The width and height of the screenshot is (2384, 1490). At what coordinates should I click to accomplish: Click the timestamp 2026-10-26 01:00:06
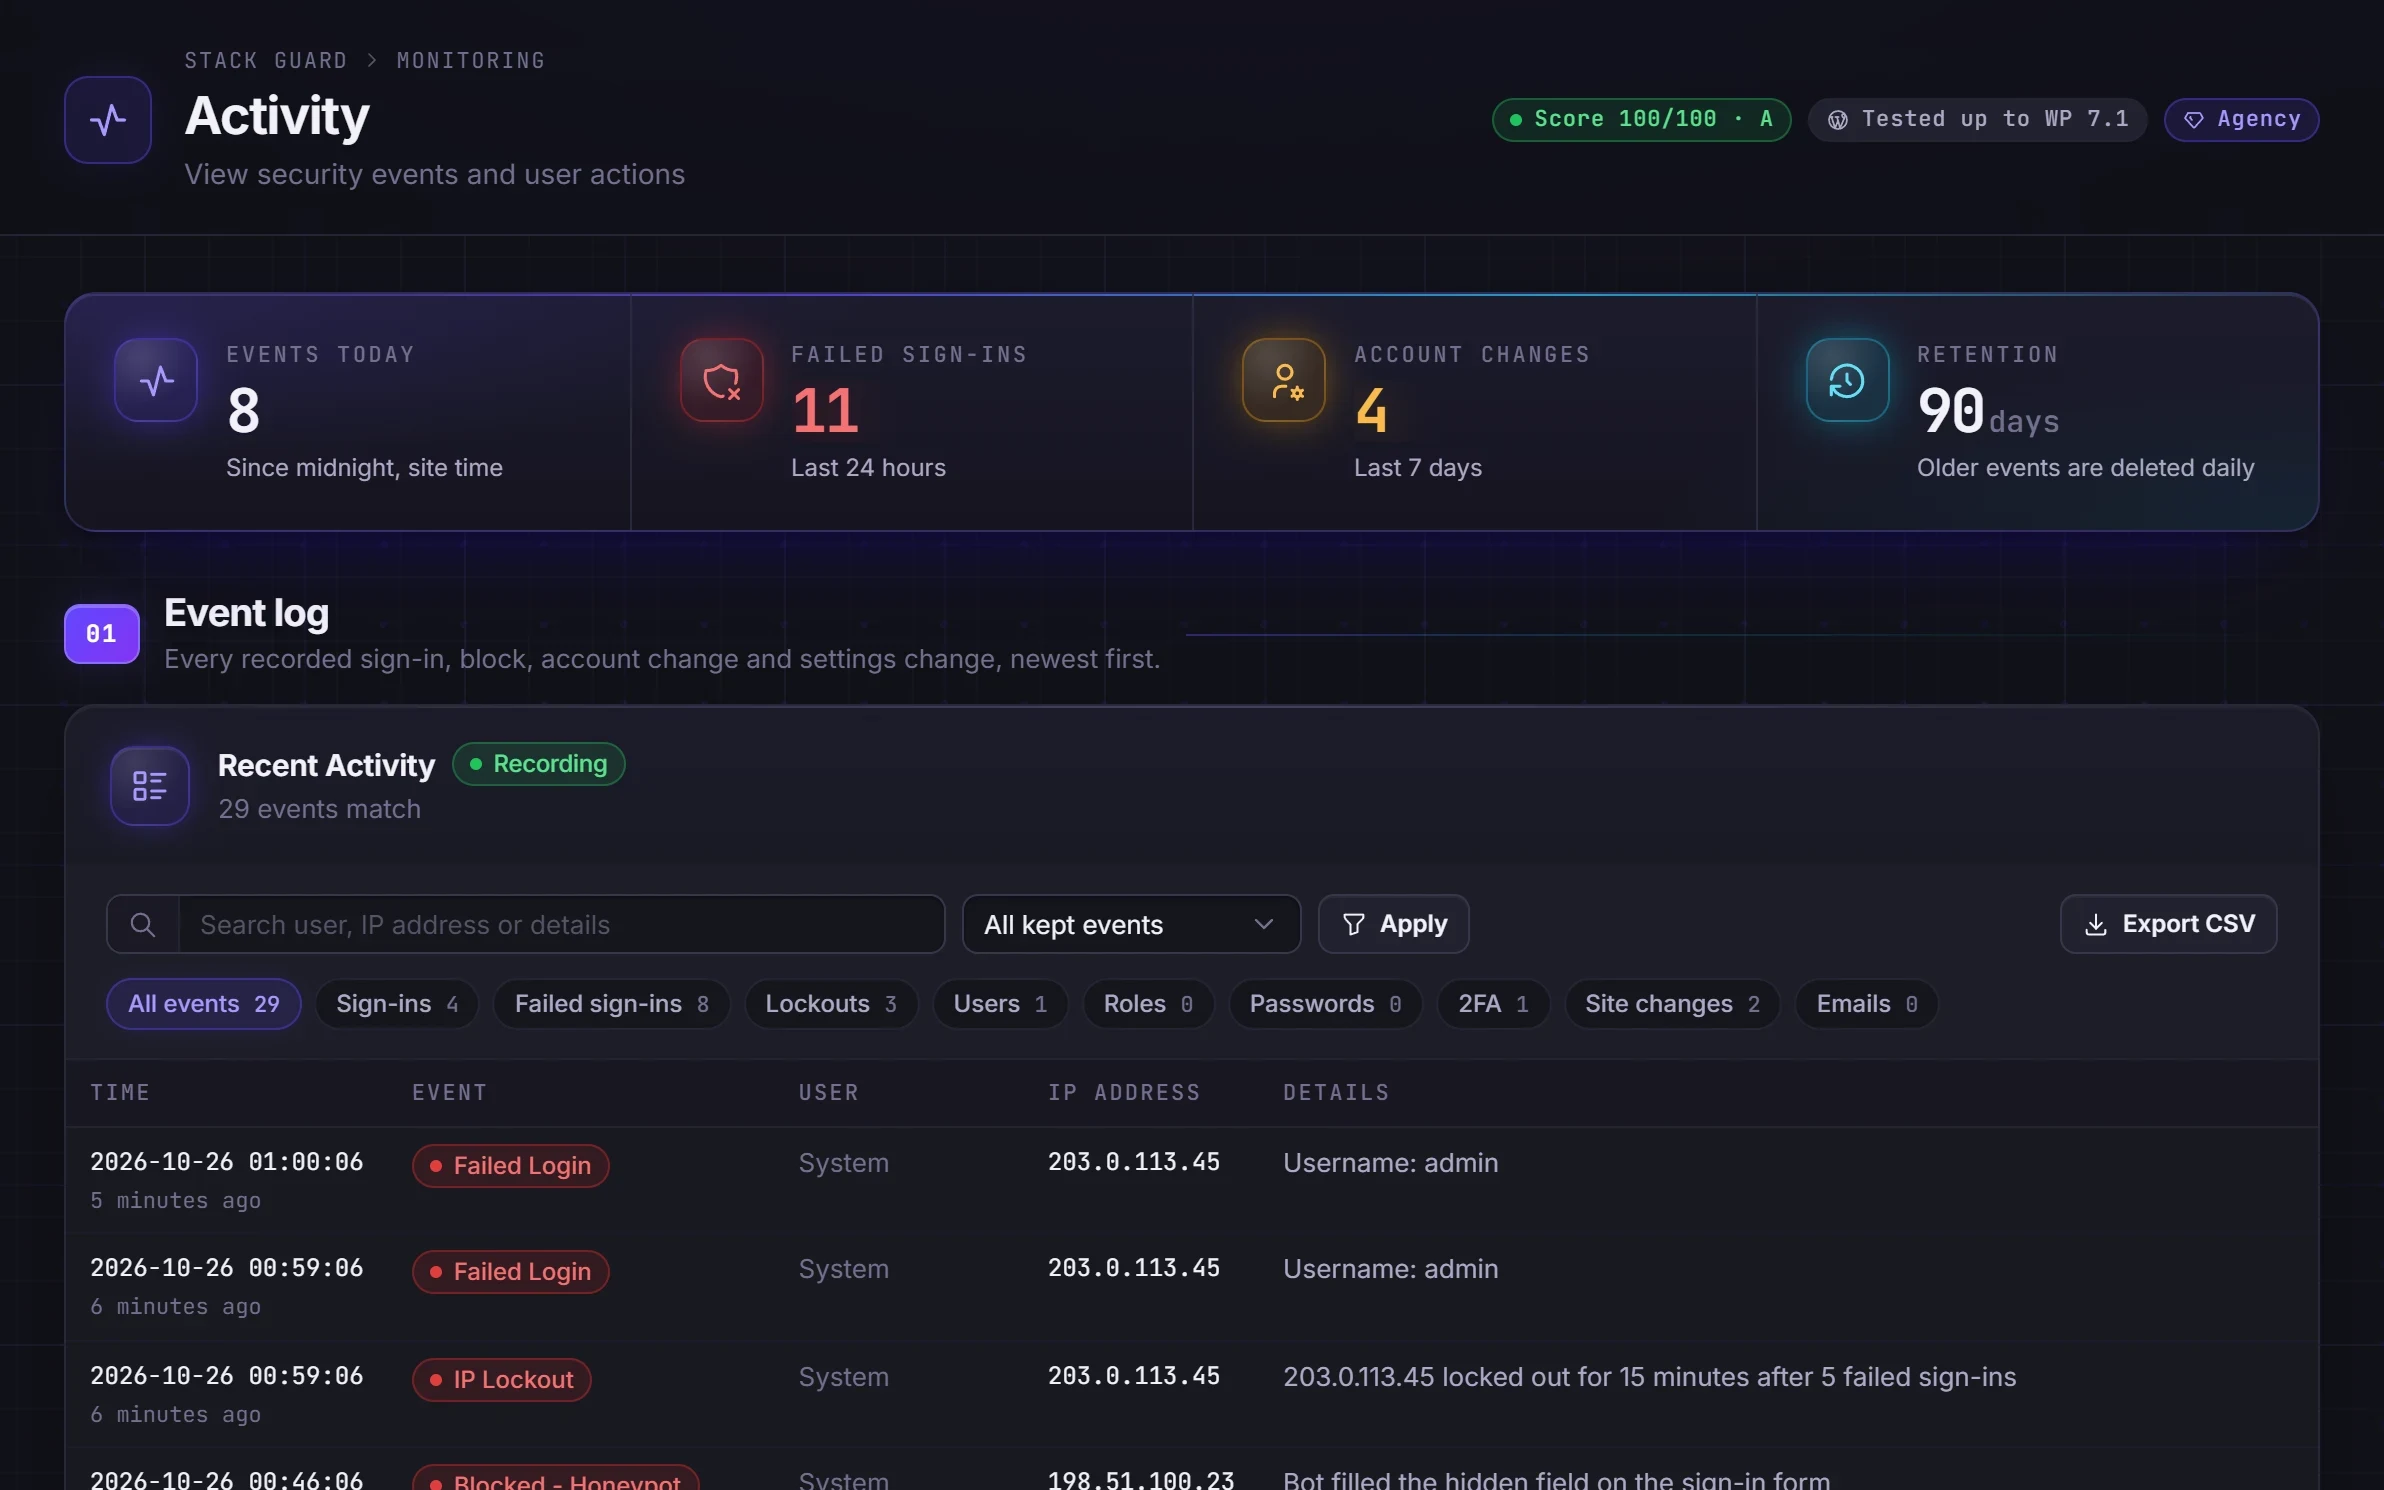click(x=227, y=1162)
